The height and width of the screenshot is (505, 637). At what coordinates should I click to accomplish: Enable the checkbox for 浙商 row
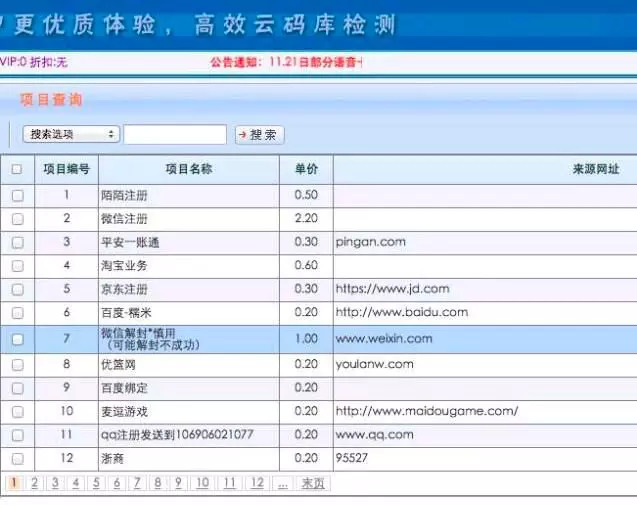pos(17,458)
